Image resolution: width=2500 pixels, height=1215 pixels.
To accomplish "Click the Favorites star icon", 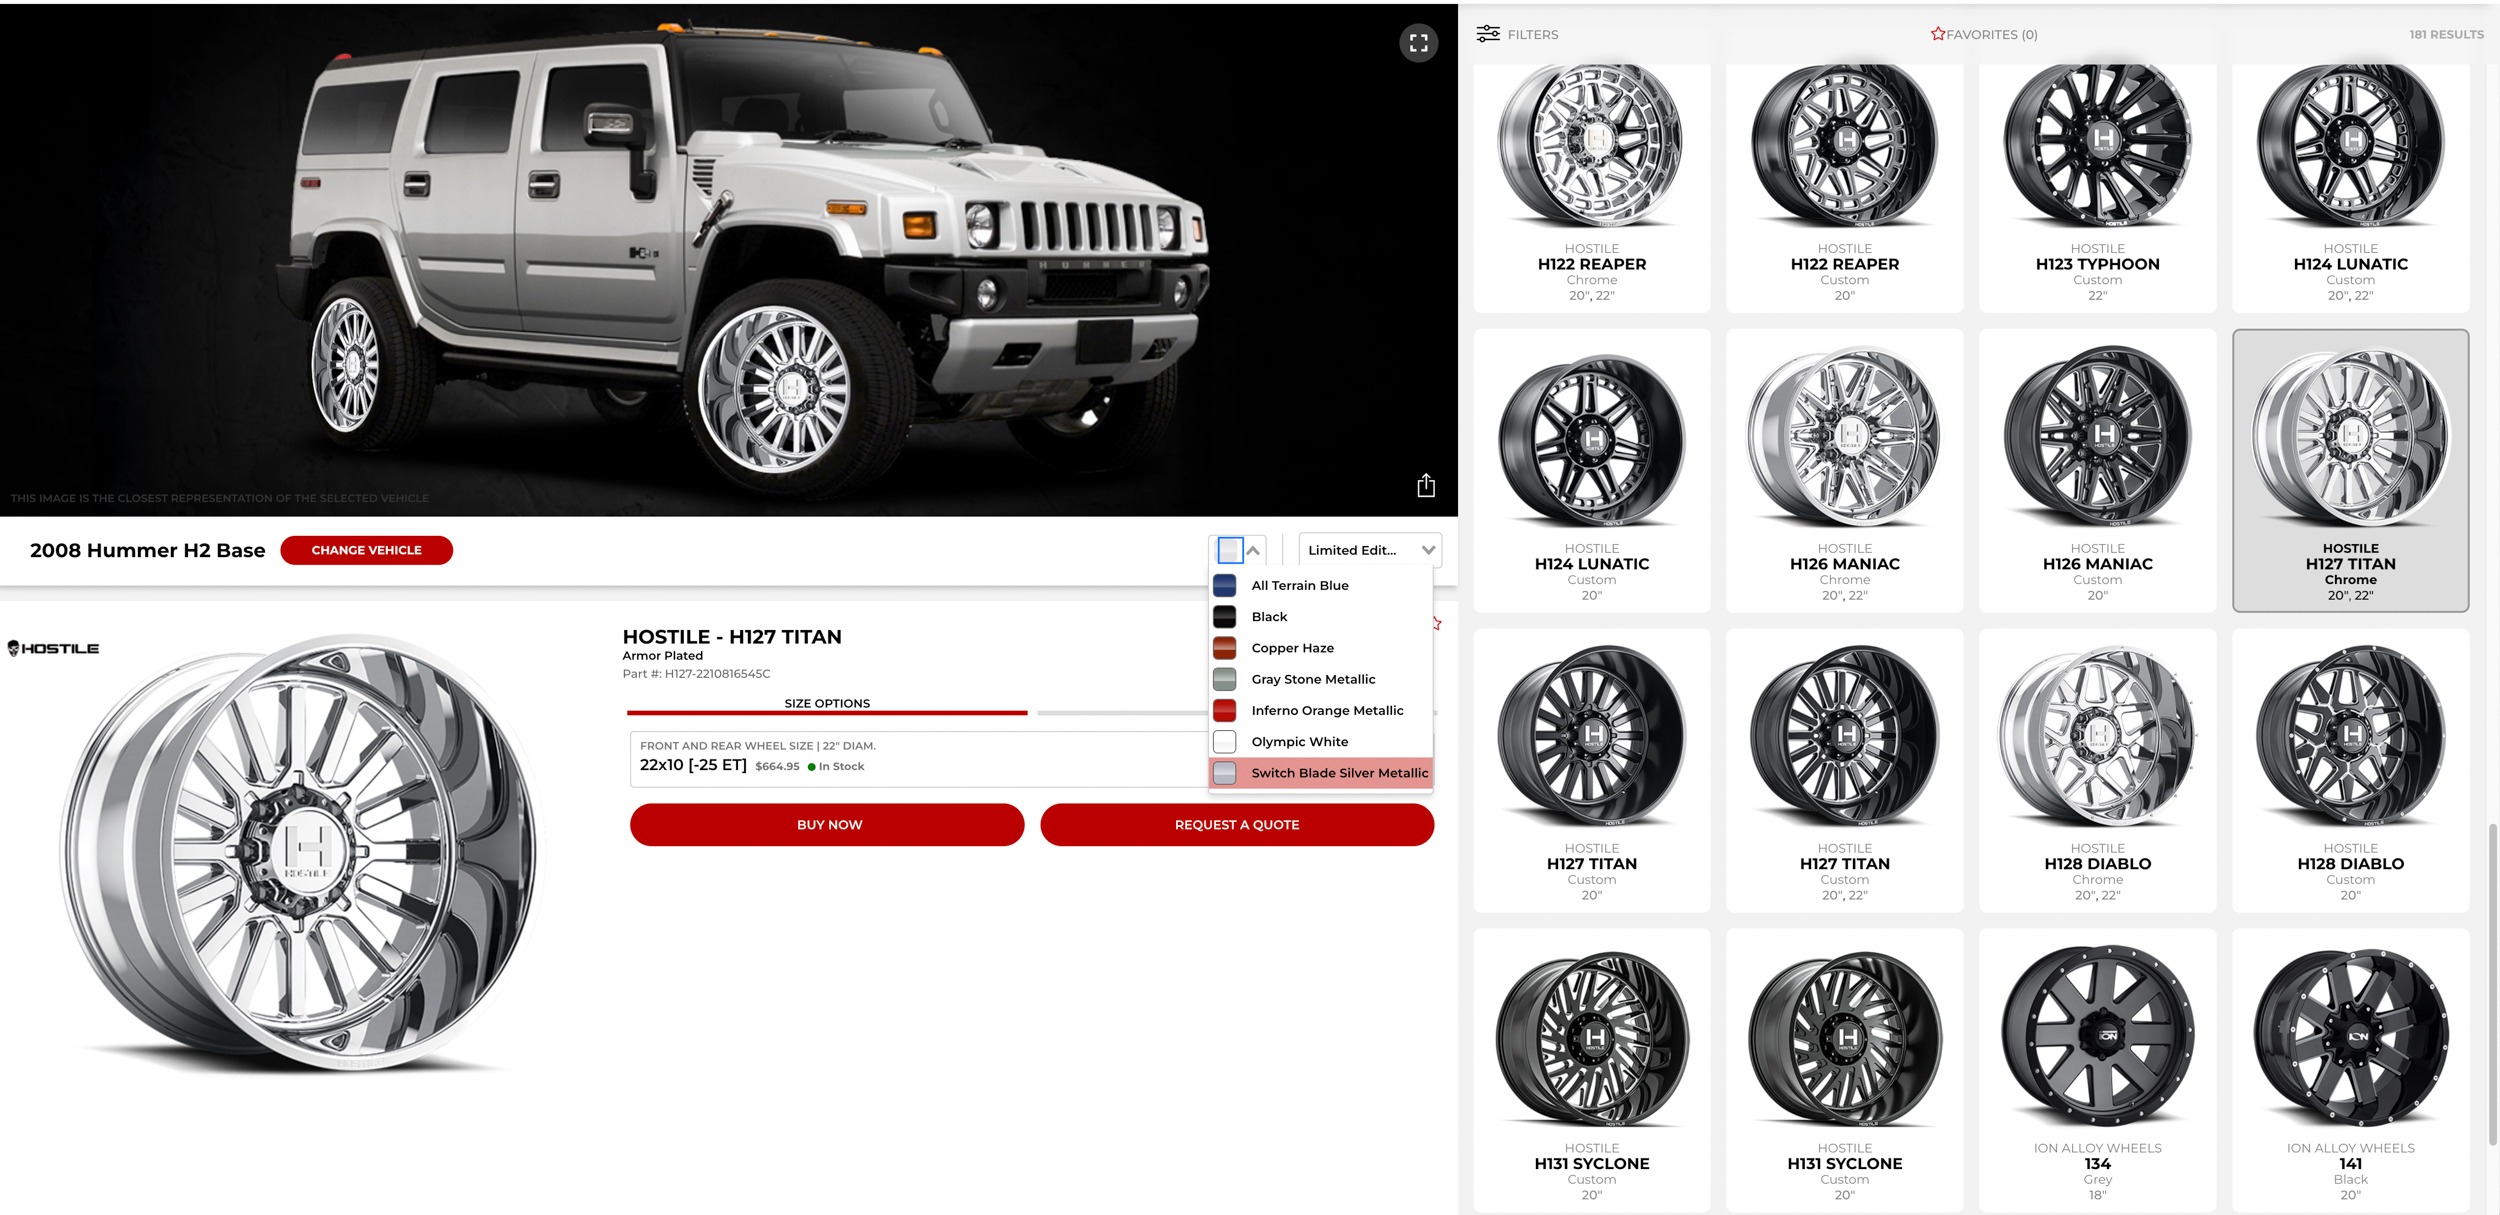I will (1938, 34).
